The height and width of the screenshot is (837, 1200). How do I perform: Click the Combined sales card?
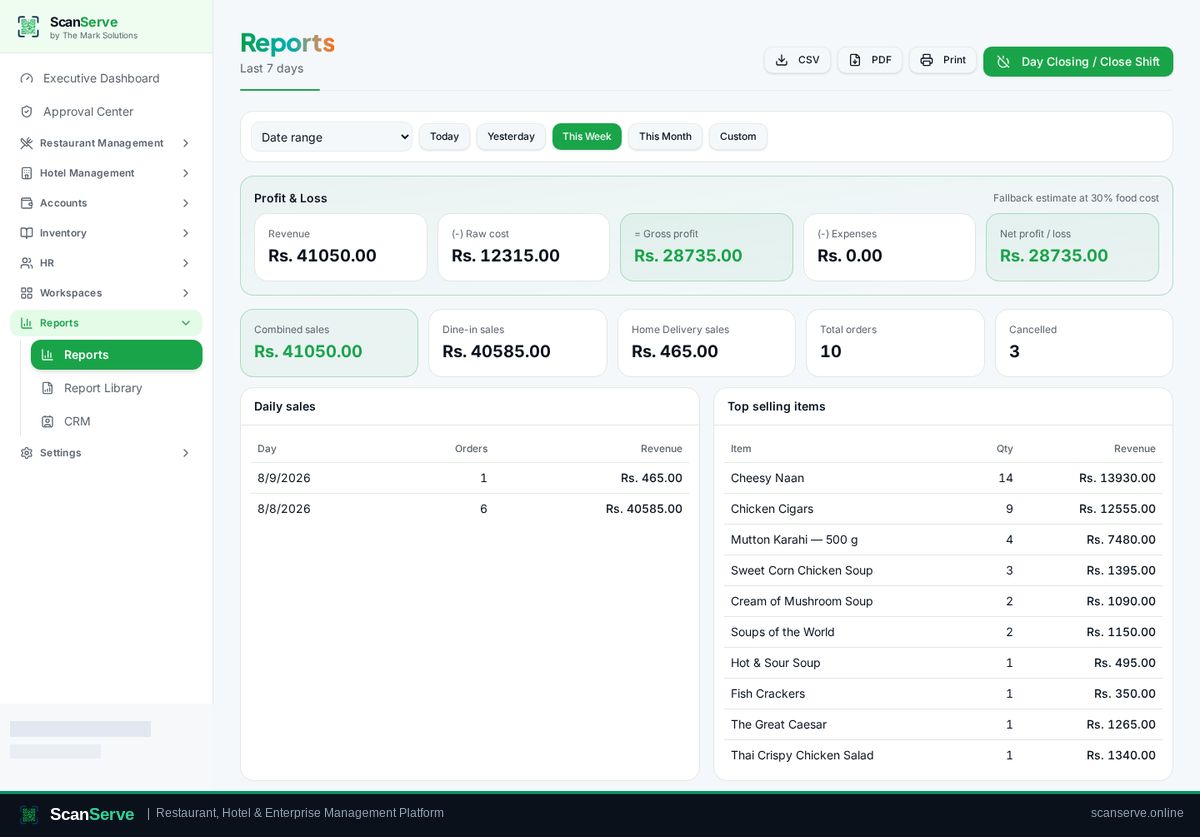tap(329, 343)
